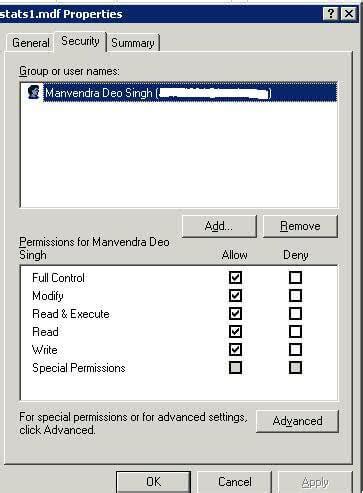The height and width of the screenshot is (493, 363).
Task: Toggle the Allow checkbox for Modify
Action: point(235,295)
